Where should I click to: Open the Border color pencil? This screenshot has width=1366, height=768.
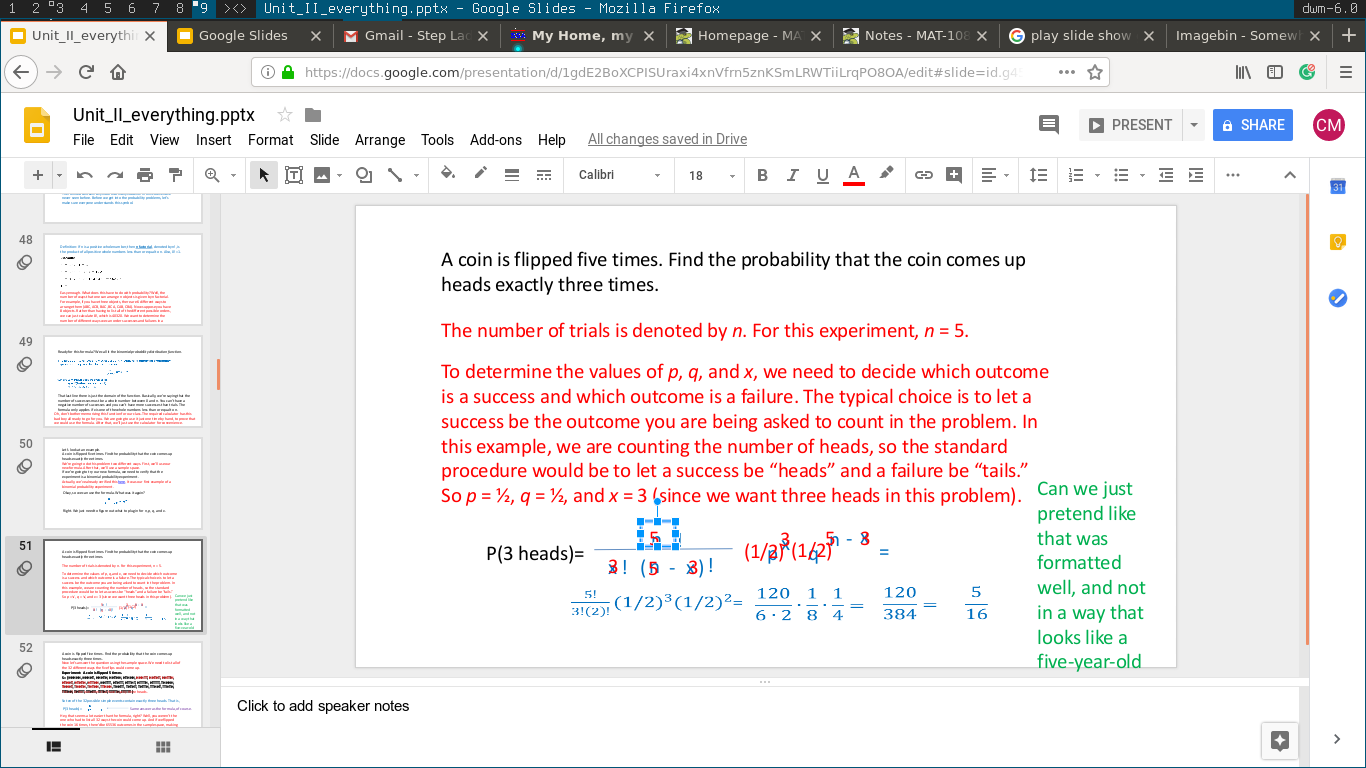point(480,174)
